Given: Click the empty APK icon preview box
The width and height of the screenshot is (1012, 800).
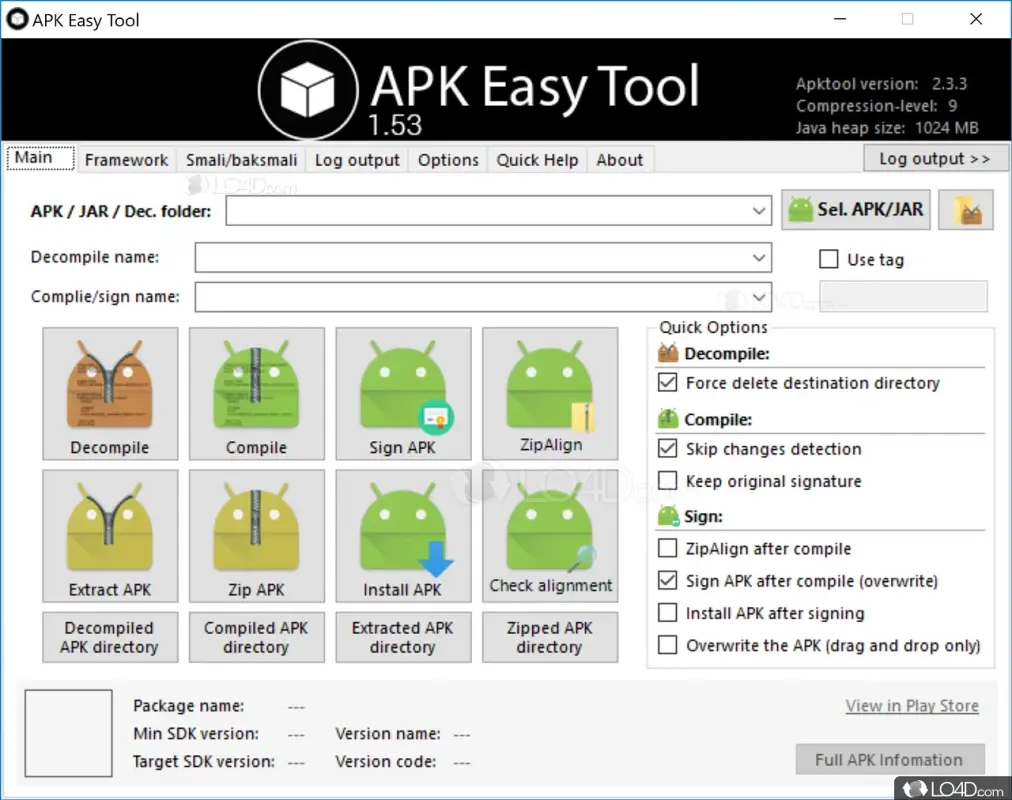Looking at the screenshot, I should point(68,733).
